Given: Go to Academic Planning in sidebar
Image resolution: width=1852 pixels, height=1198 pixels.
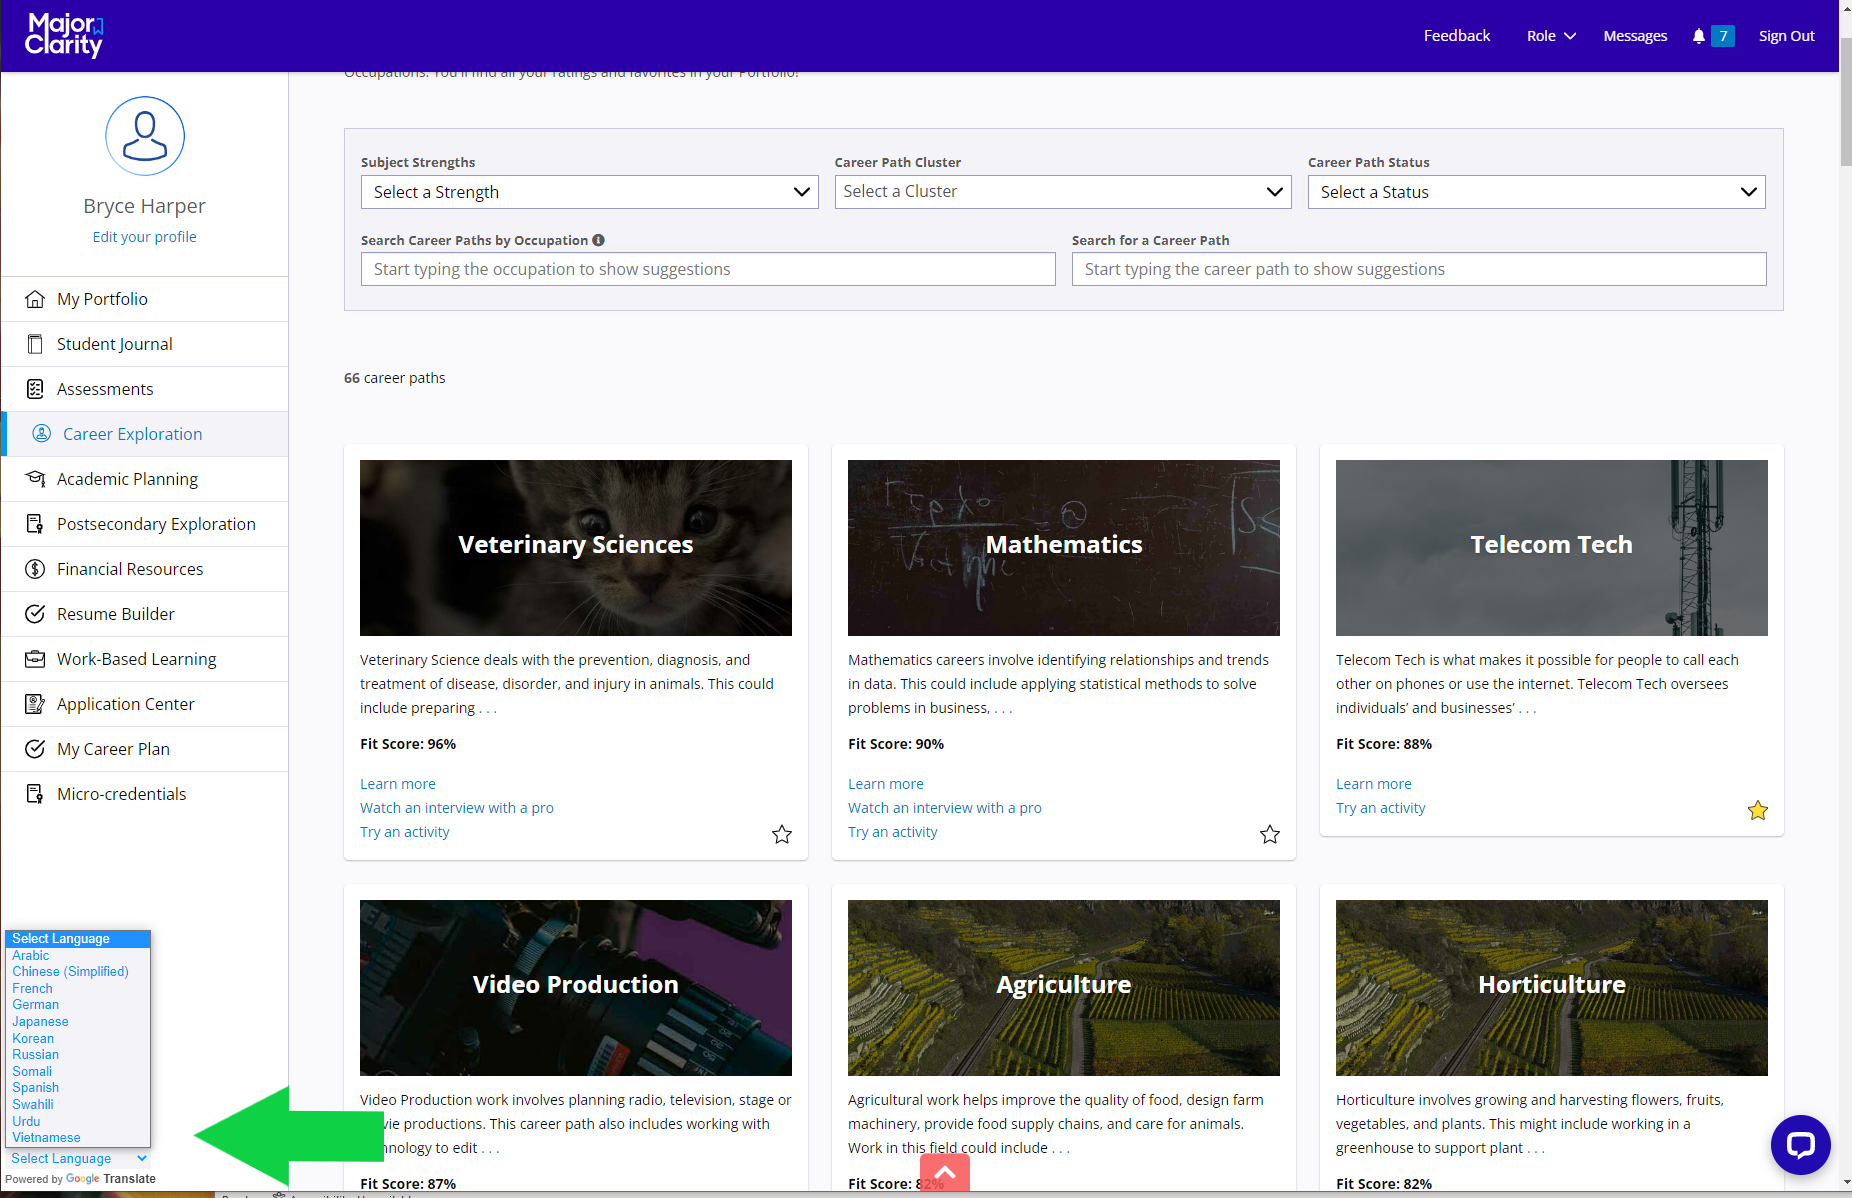Looking at the screenshot, I should pyautogui.click(x=127, y=479).
